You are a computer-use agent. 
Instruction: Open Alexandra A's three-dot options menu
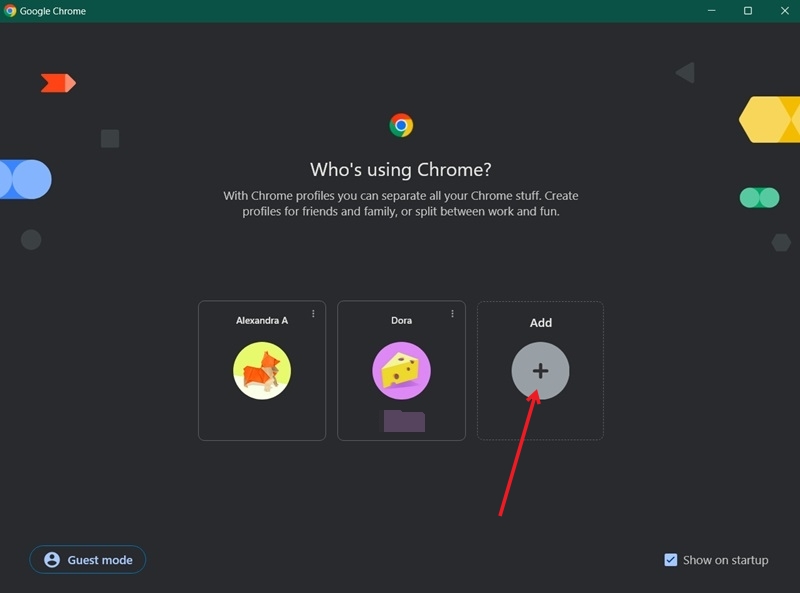tap(311, 312)
